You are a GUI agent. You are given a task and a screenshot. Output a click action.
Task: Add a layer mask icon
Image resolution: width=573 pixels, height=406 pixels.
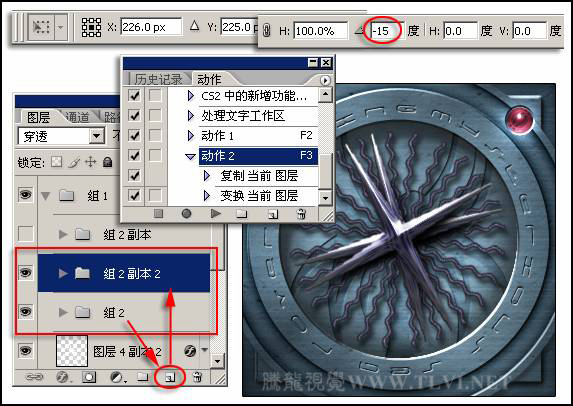click(x=89, y=377)
